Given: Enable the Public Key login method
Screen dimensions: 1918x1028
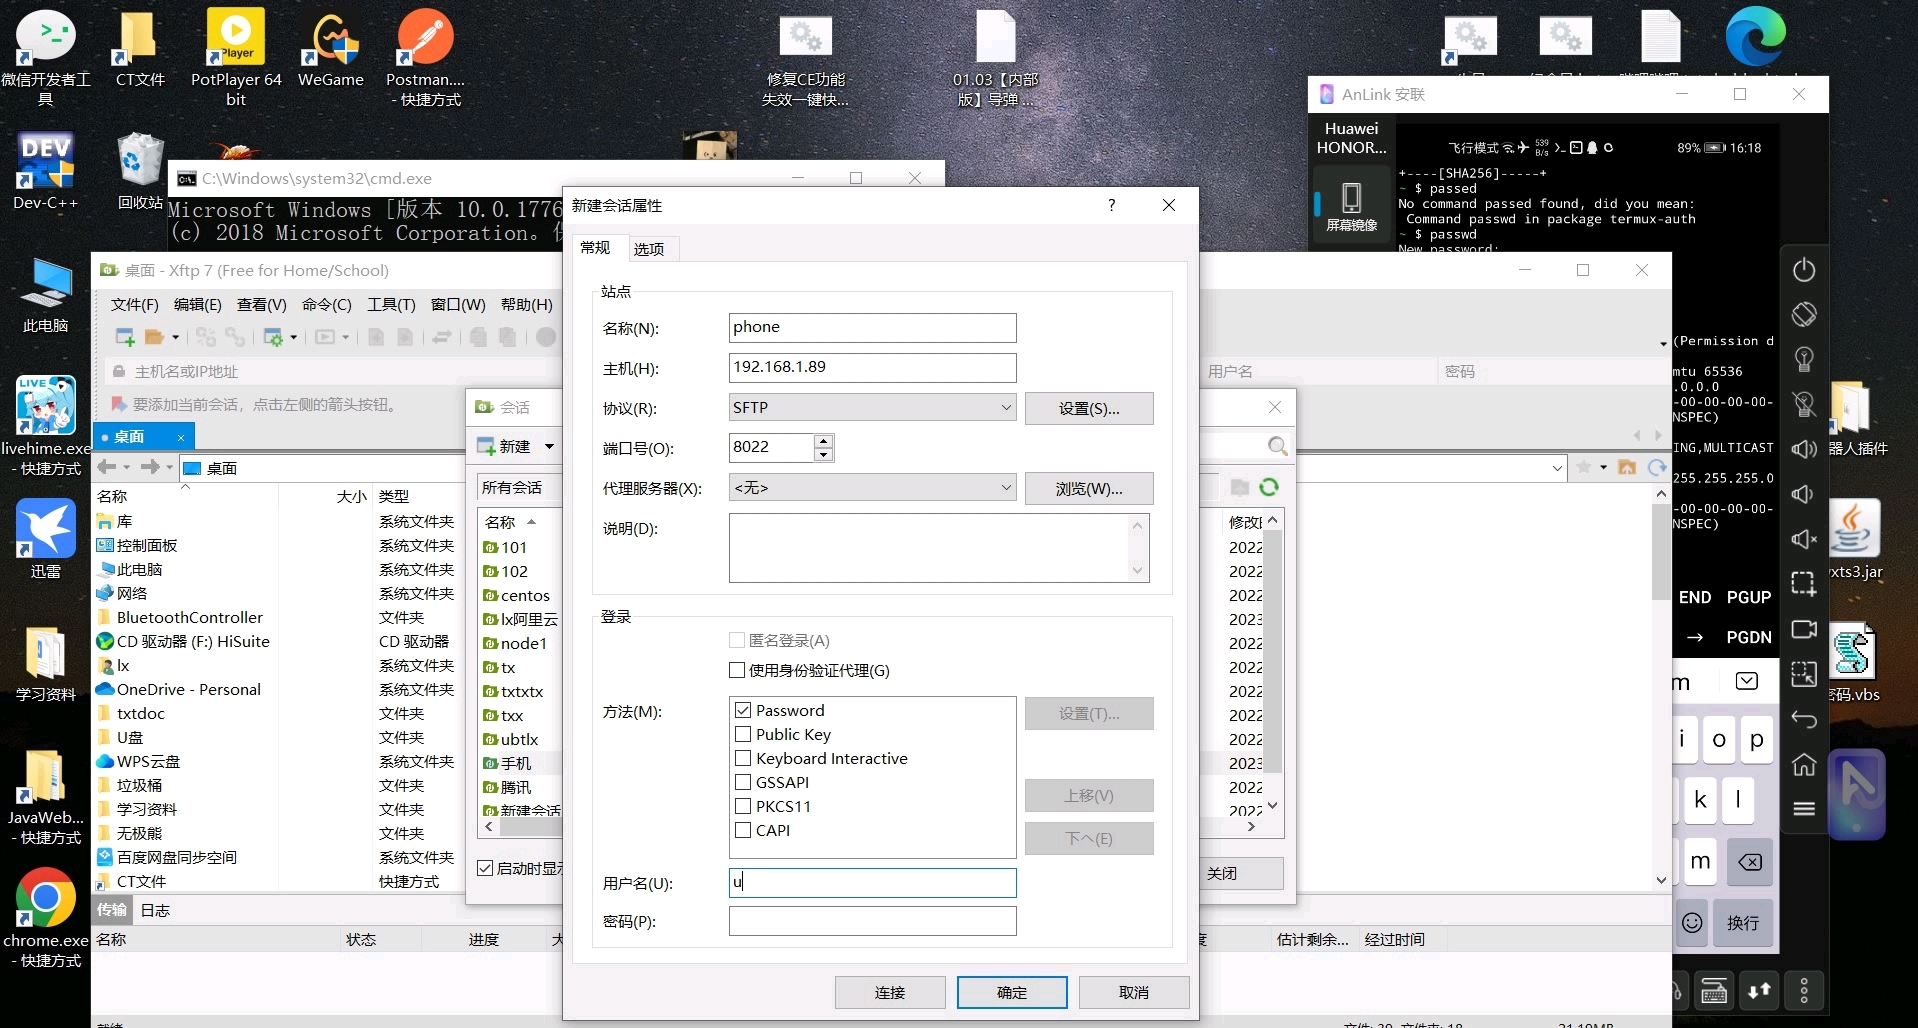Looking at the screenshot, I should pyautogui.click(x=743, y=734).
